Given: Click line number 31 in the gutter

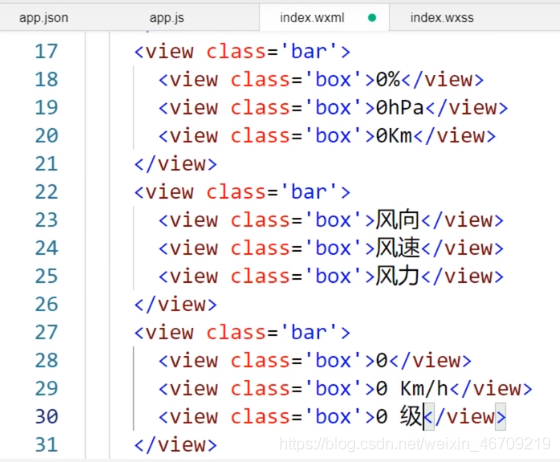Looking at the screenshot, I should [46, 445].
